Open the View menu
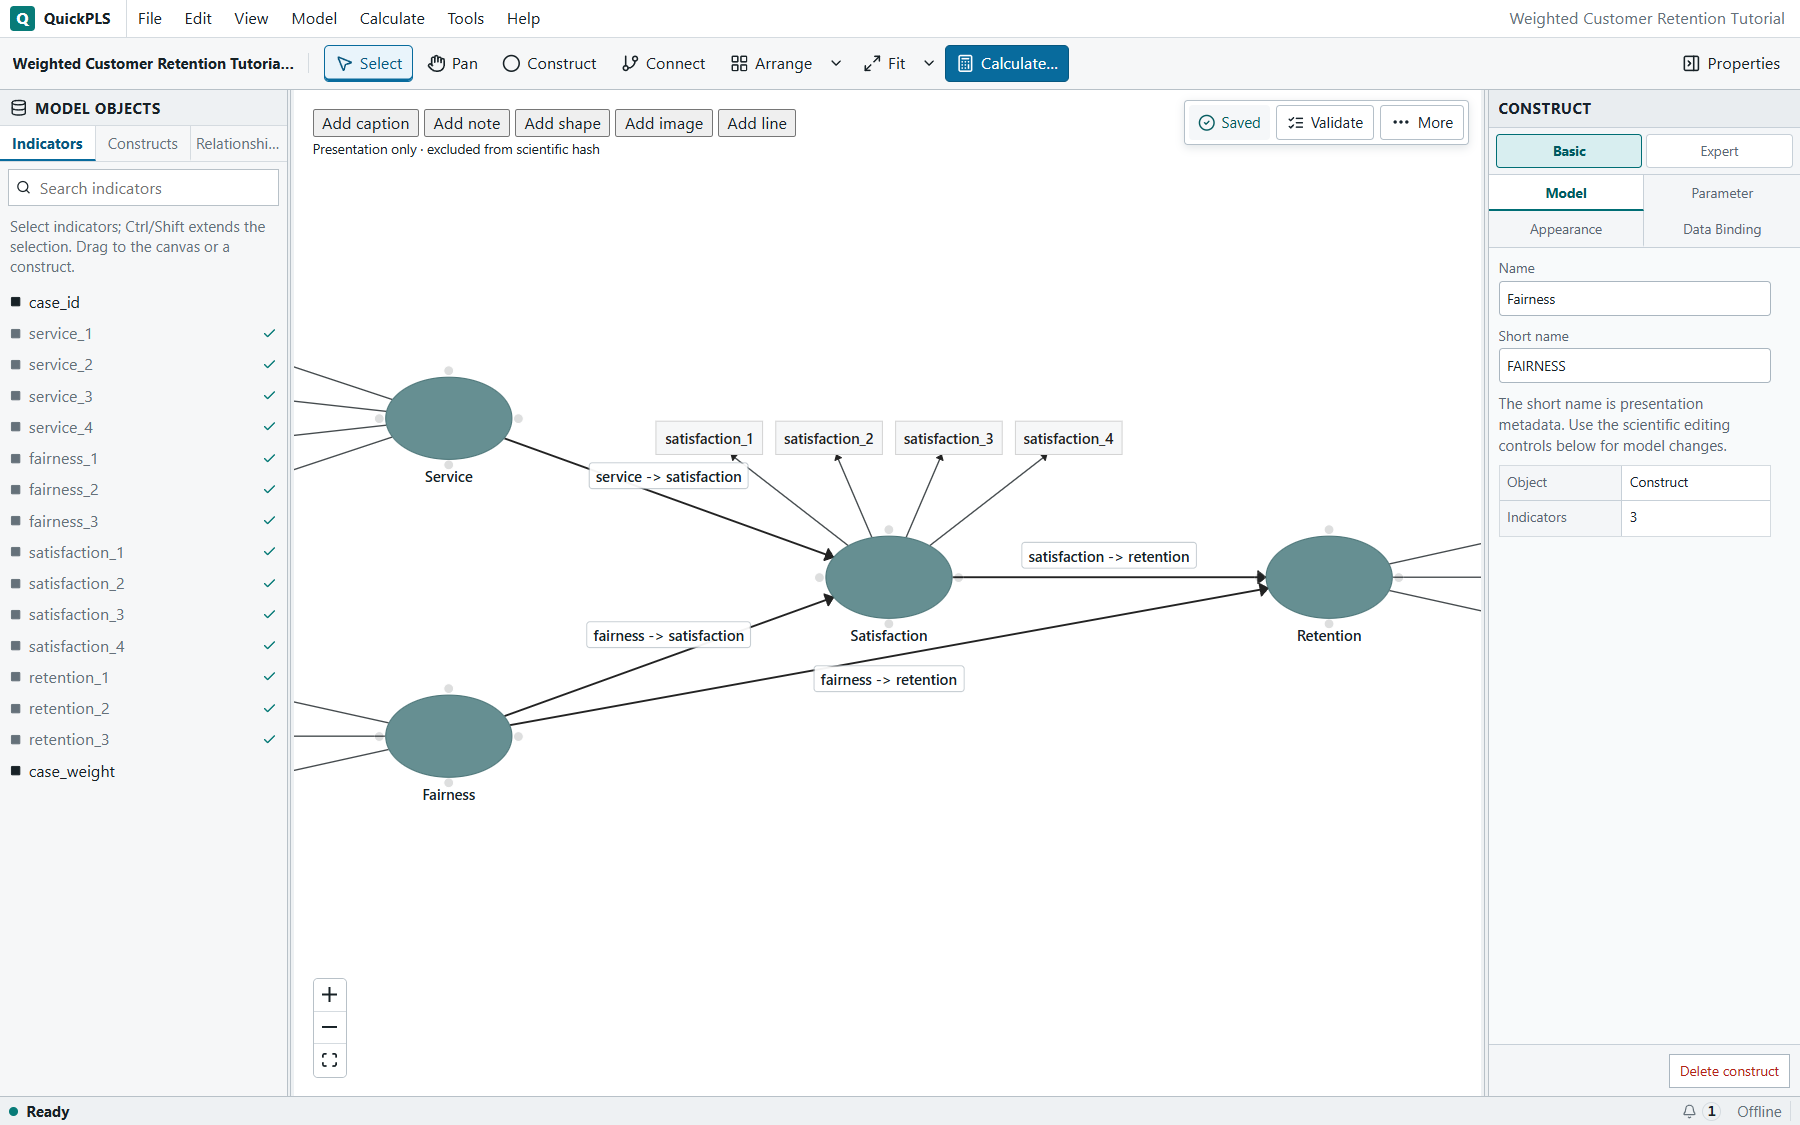Viewport: 1800px width, 1125px height. click(251, 18)
